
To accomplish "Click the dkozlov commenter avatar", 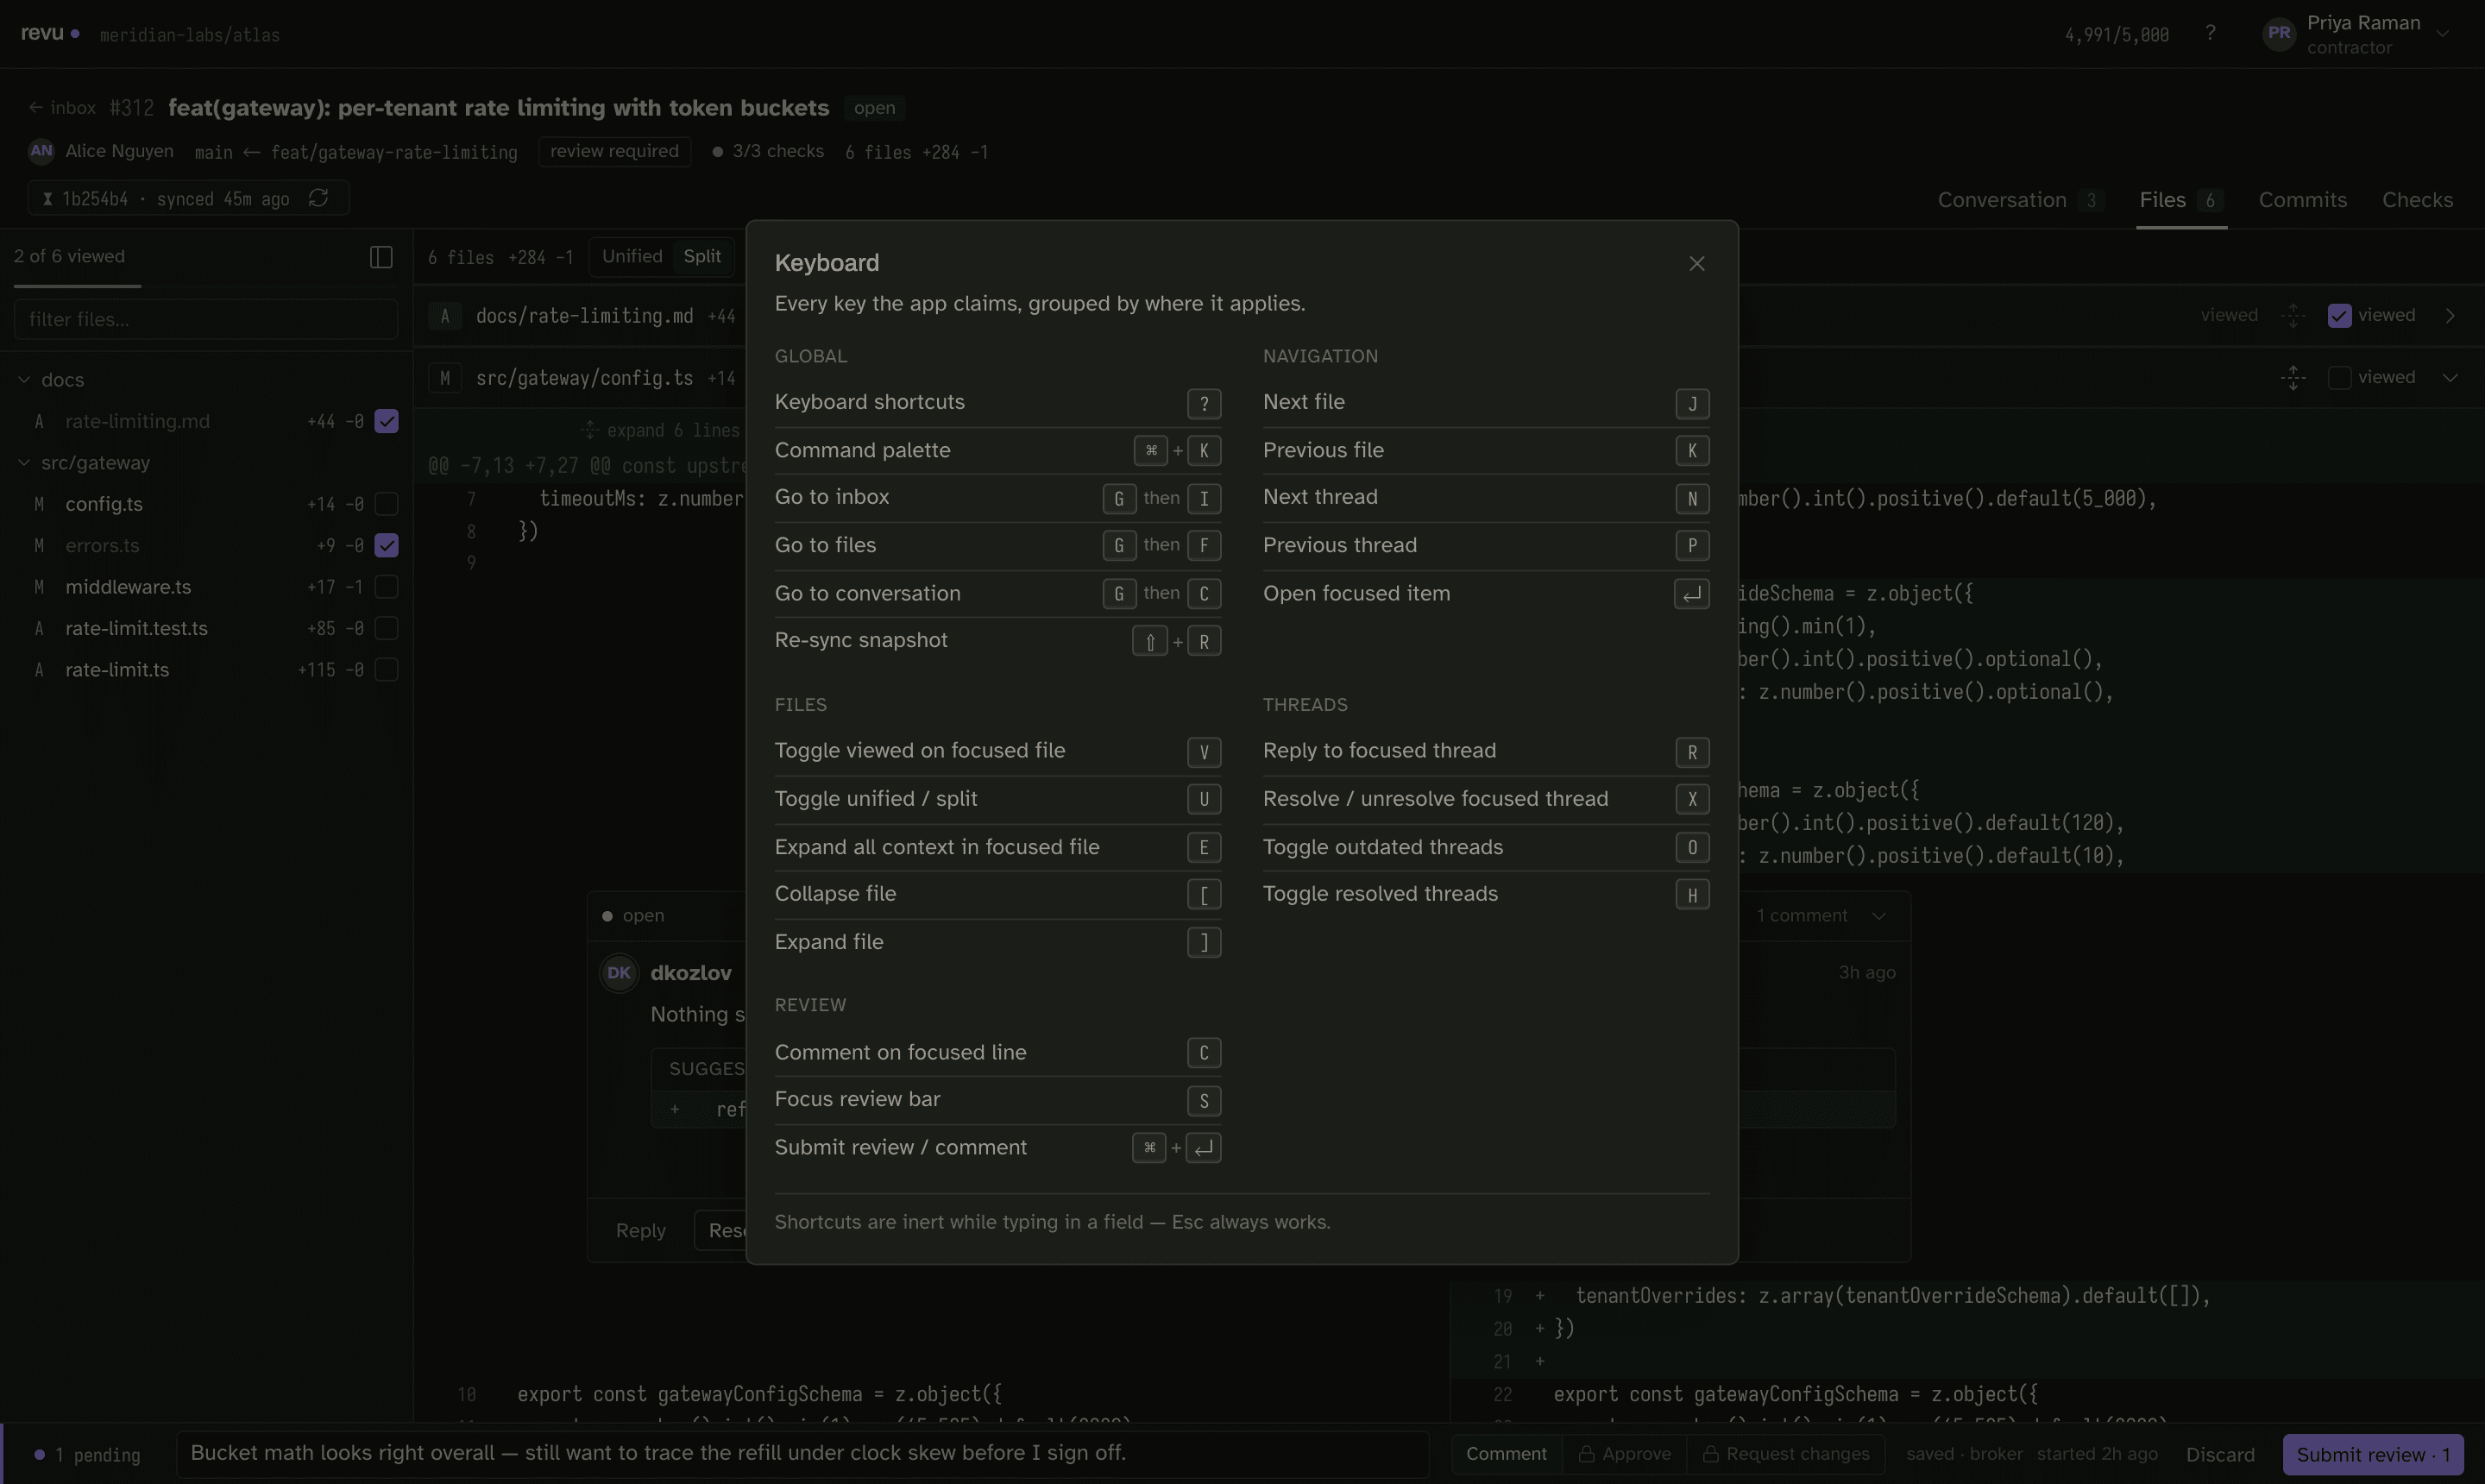I will pyautogui.click(x=619, y=973).
